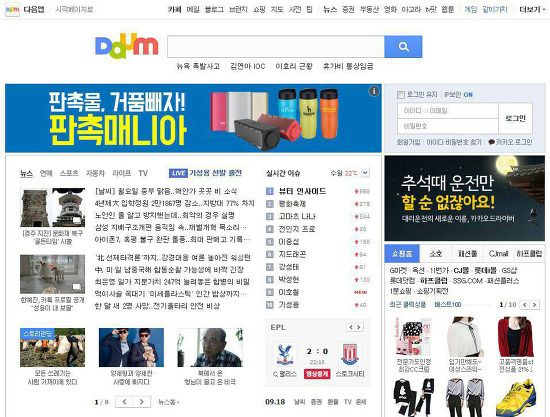Image resolution: width=550 pixels, height=417 pixels.
Task: Click rank 10 badge beside 기성용
Action: coord(269,305)
